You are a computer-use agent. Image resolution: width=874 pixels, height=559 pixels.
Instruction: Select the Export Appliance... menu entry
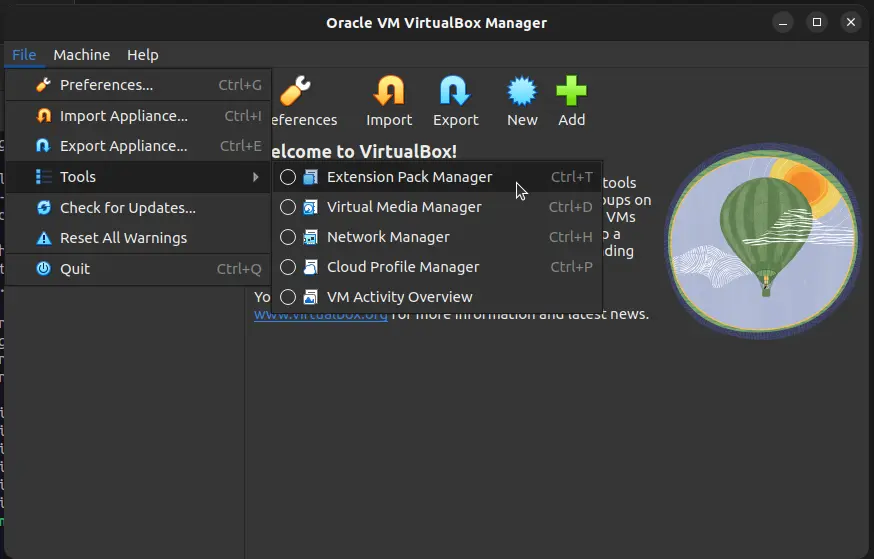coord(138,146)
